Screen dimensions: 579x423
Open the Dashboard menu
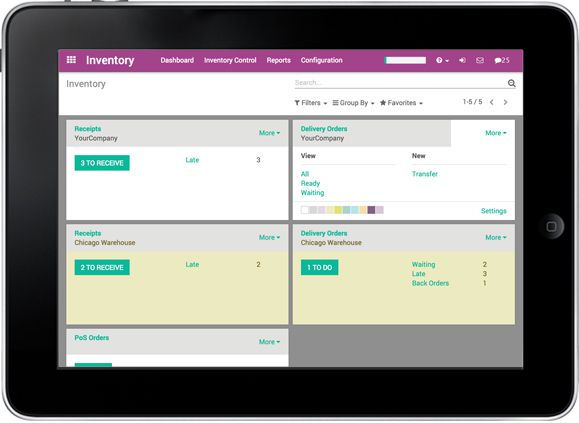click(177, 60)
